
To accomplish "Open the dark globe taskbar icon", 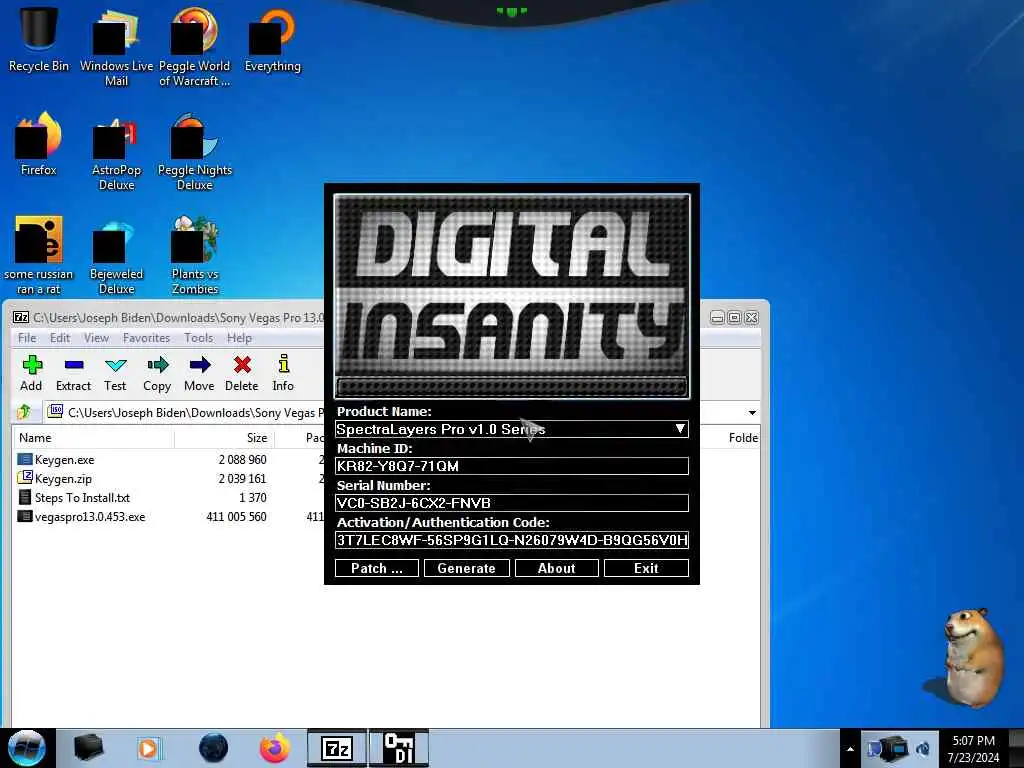I will (213, 748).
